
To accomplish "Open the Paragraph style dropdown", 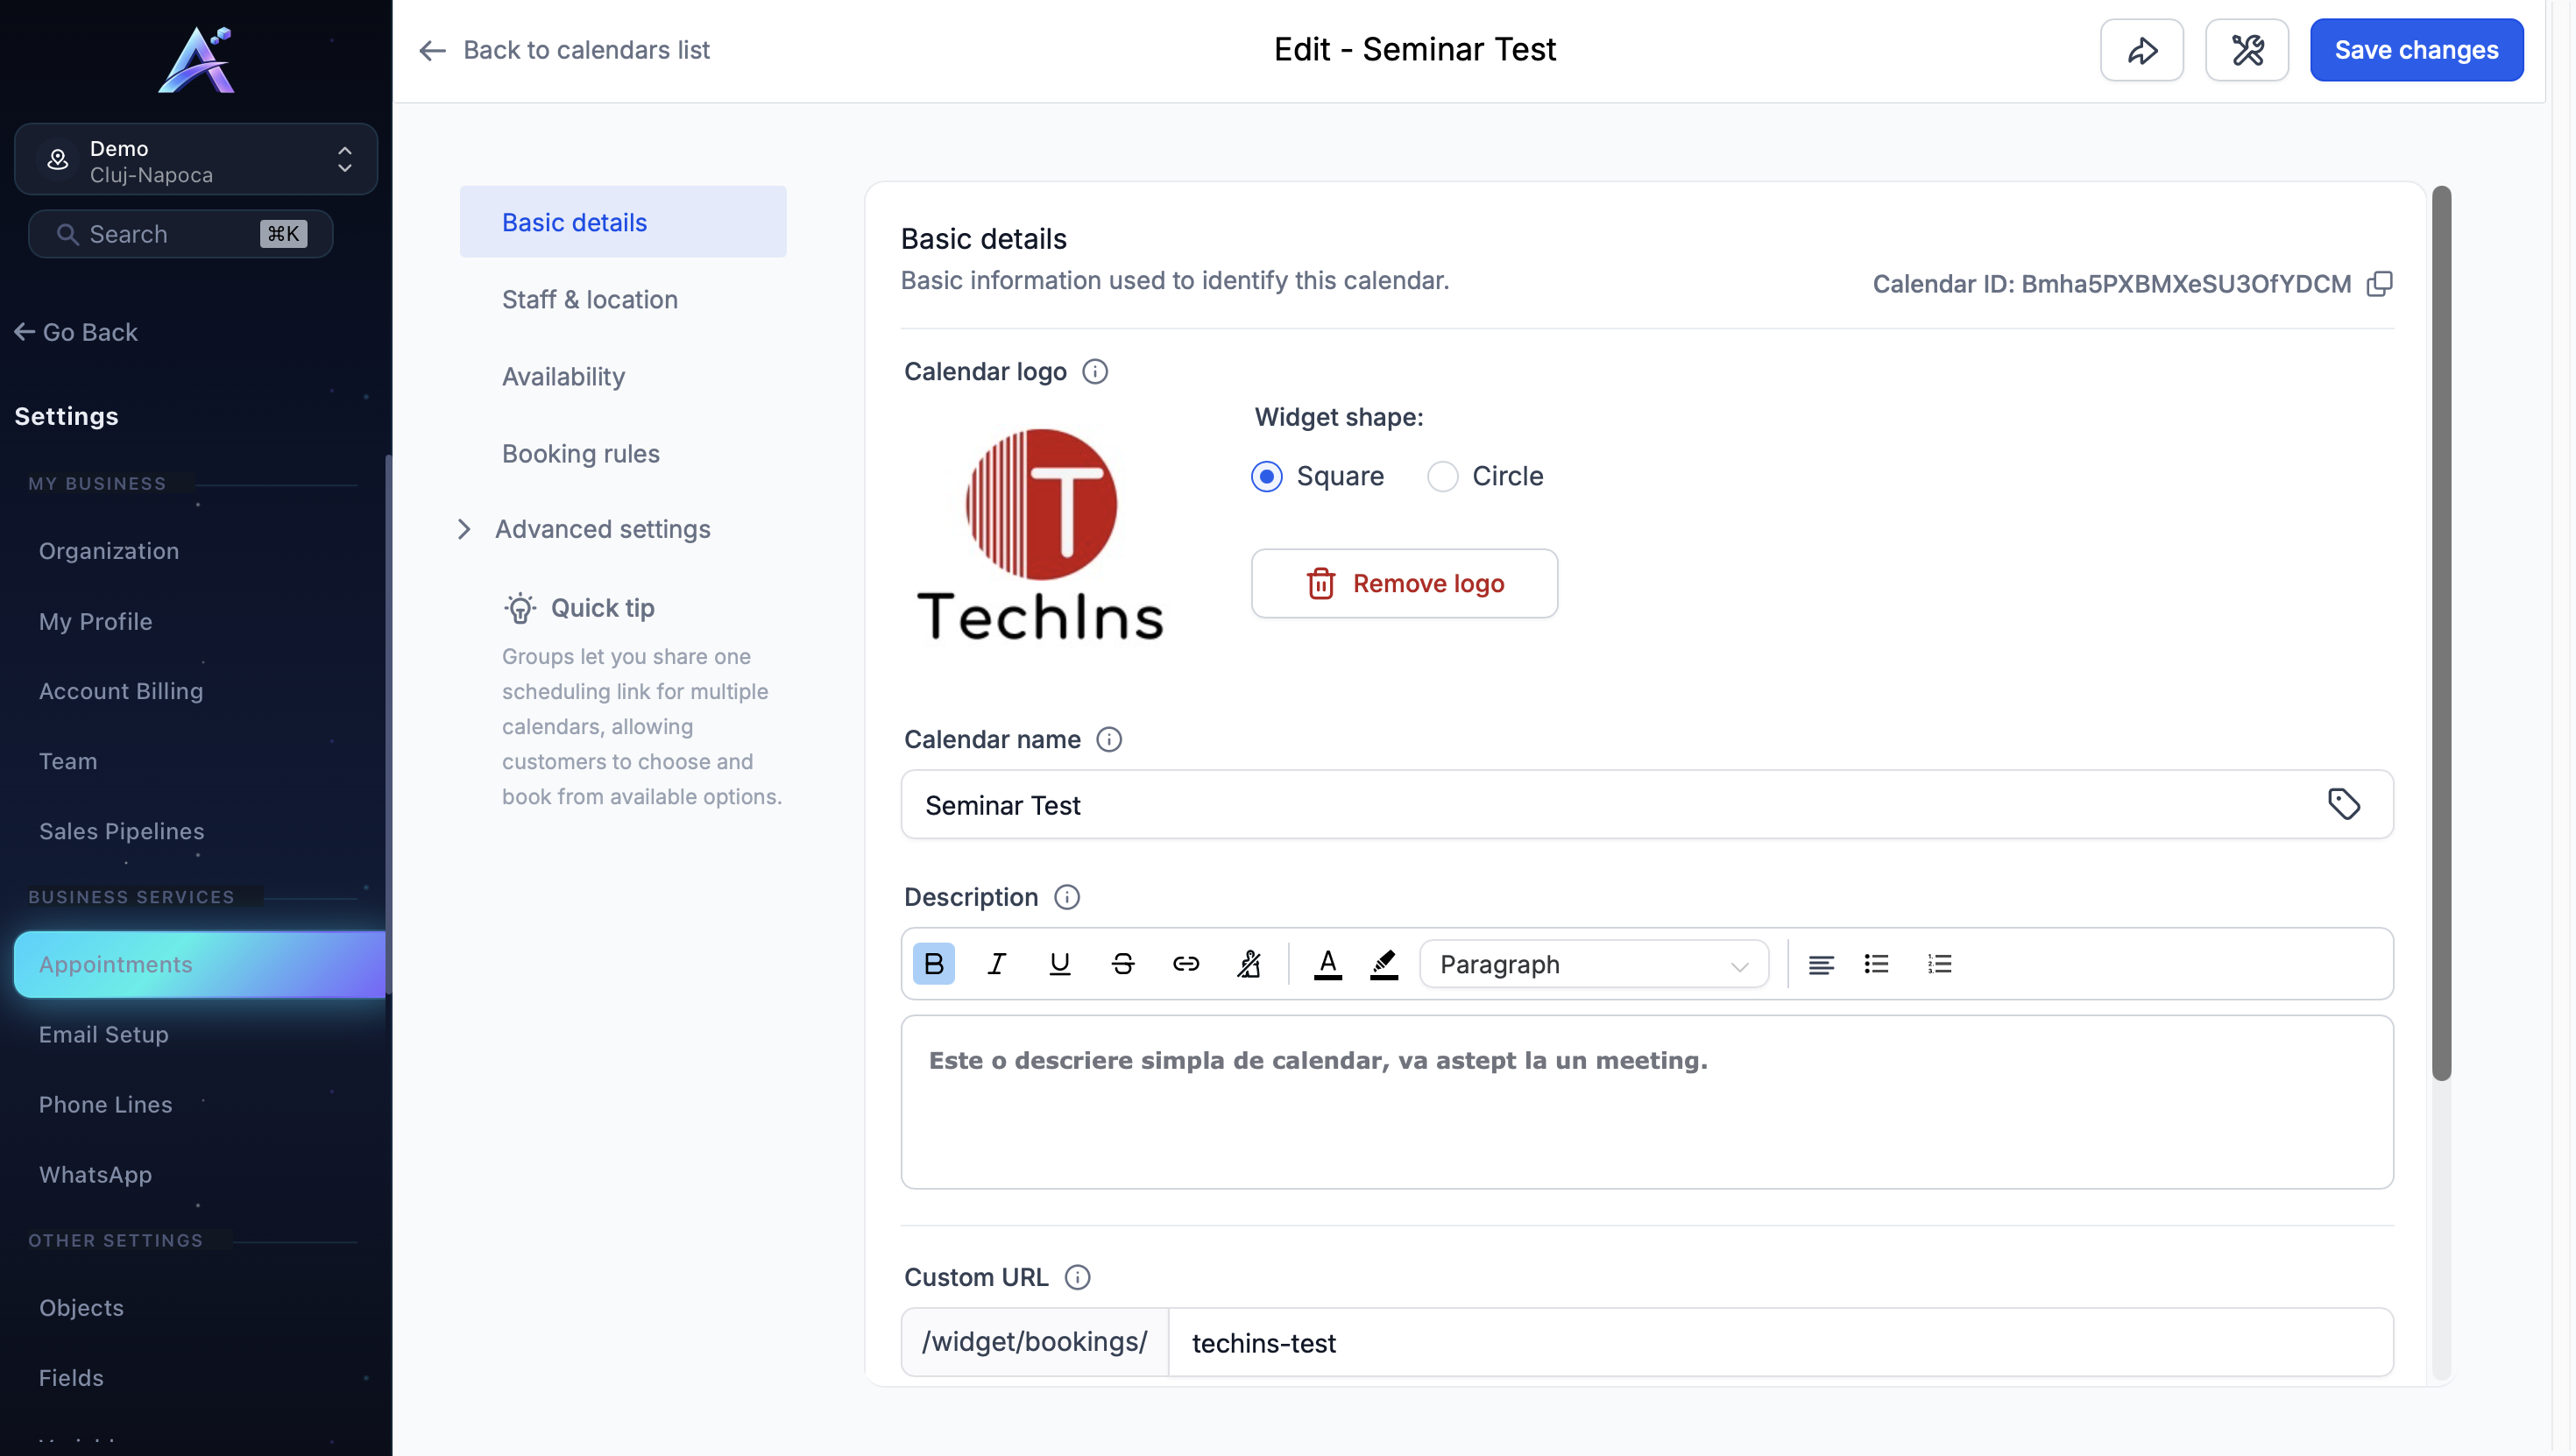I will [x=1594, y=964].
